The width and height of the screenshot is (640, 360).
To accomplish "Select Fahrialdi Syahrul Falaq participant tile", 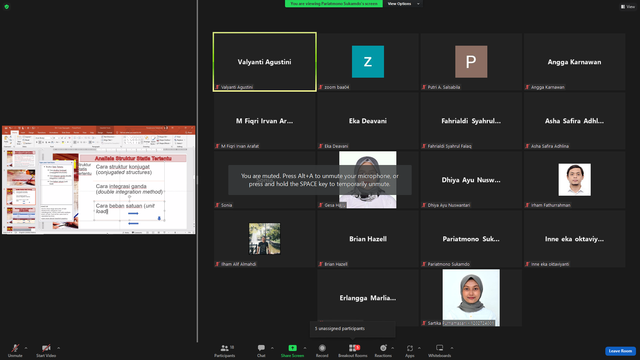I will (x=471, y=121).
